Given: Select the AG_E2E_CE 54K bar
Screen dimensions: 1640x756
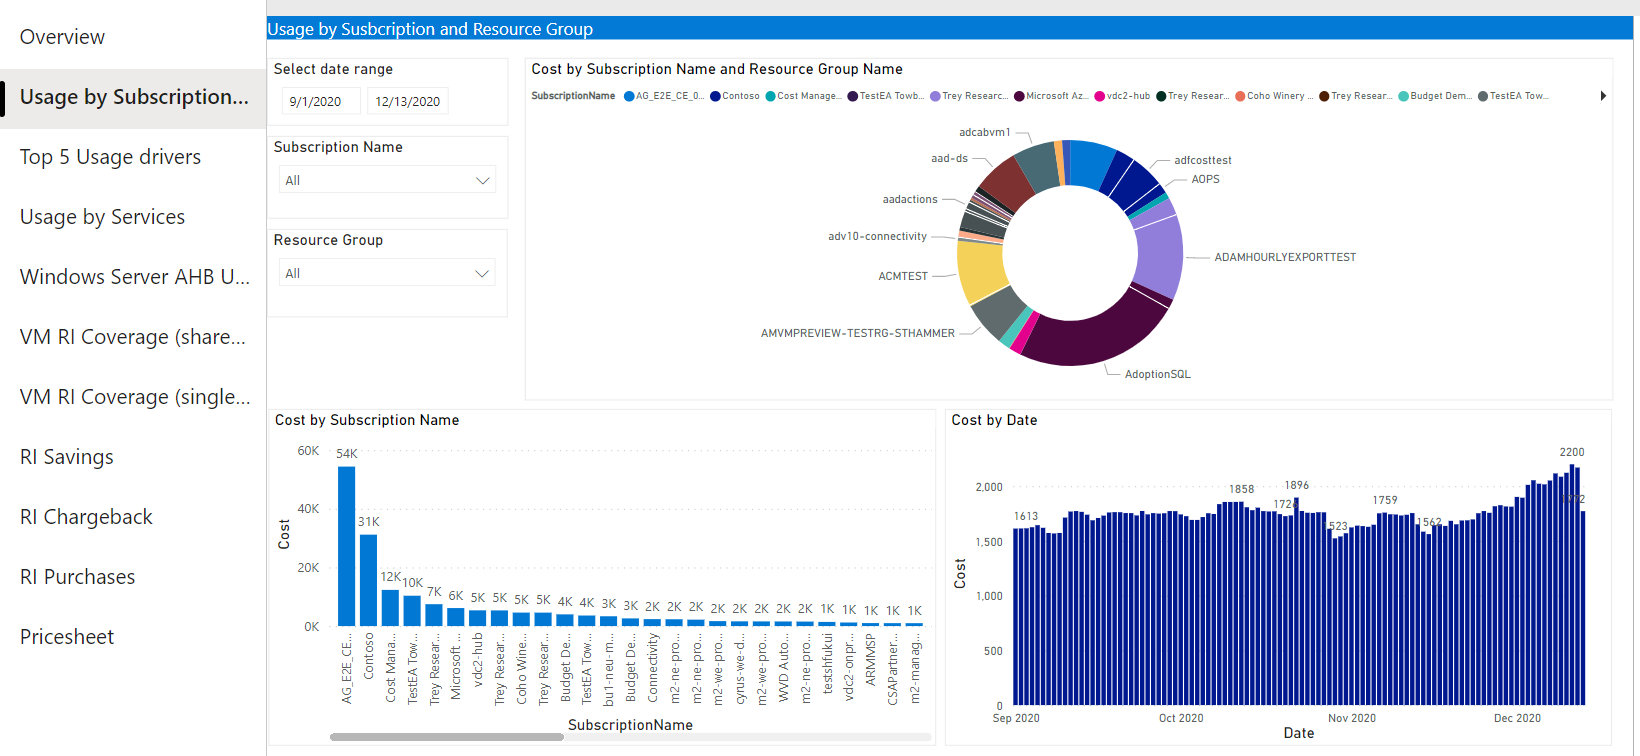Looking at the screenshot, I should [x=346, y=546].
